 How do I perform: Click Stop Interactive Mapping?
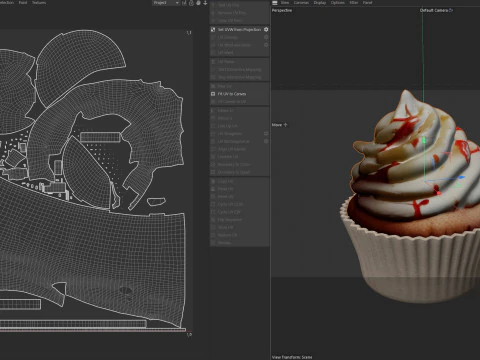click(x=239, y=77)
